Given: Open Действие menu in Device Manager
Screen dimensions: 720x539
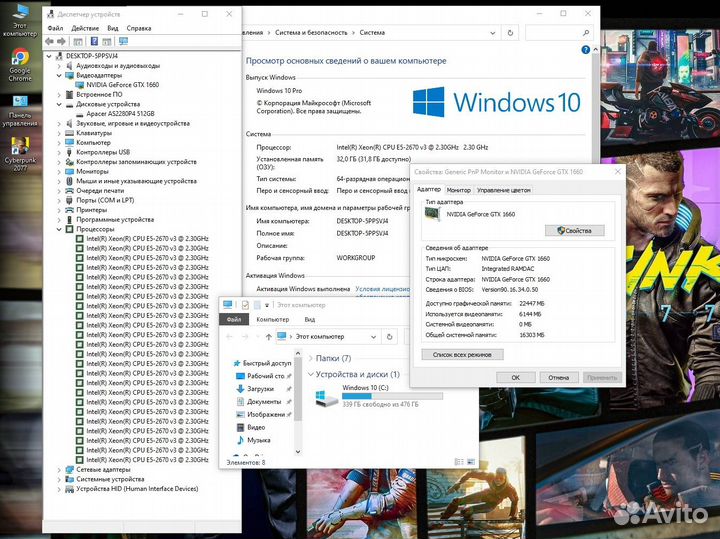Looking at the screenshot, I should [85, 28].
